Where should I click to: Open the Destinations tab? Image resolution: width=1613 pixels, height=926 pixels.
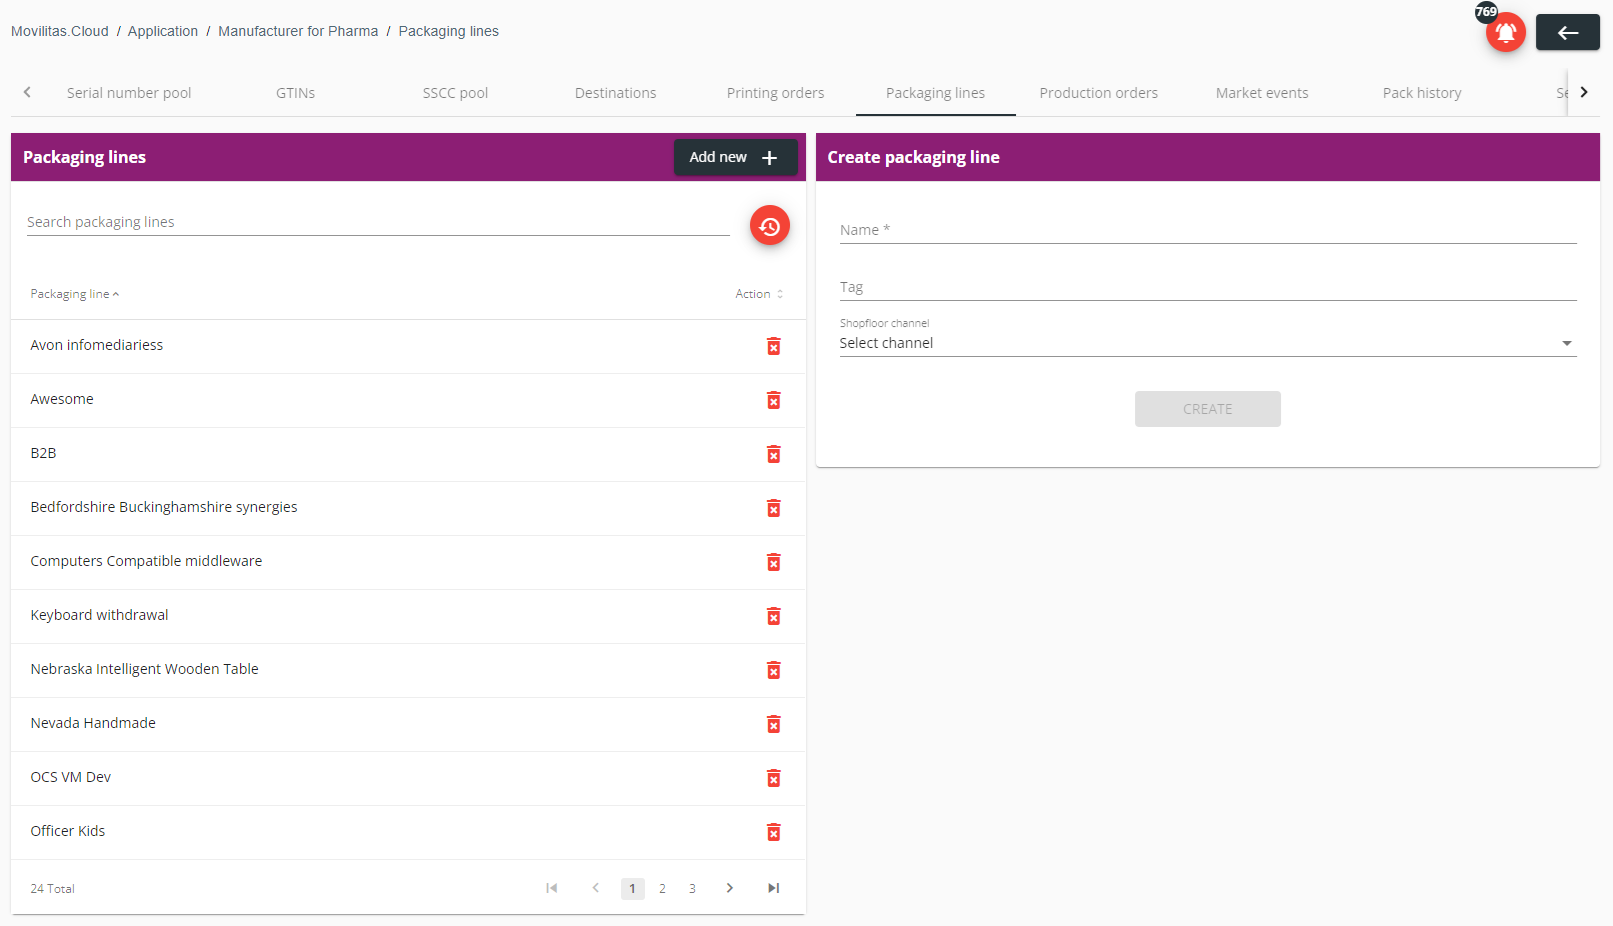pos(616,93)
